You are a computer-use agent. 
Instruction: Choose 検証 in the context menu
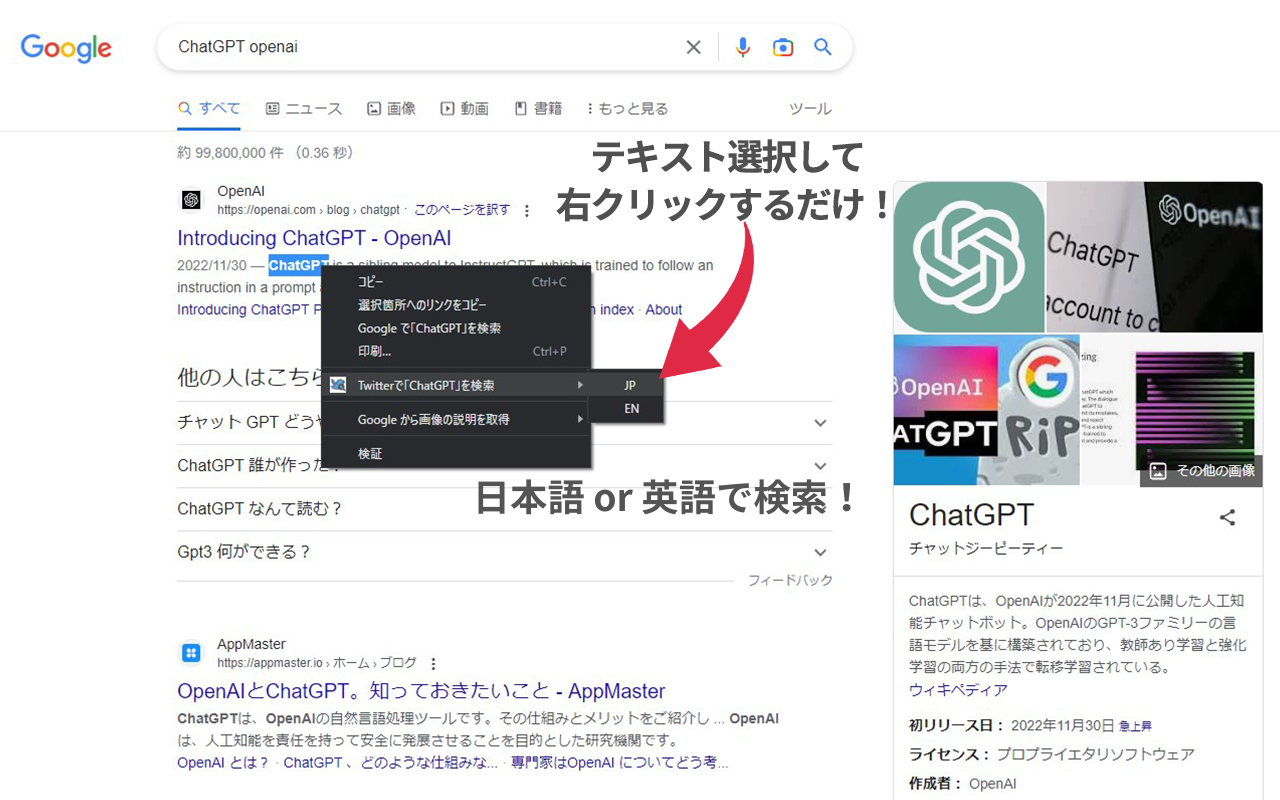tap(456, 453)
